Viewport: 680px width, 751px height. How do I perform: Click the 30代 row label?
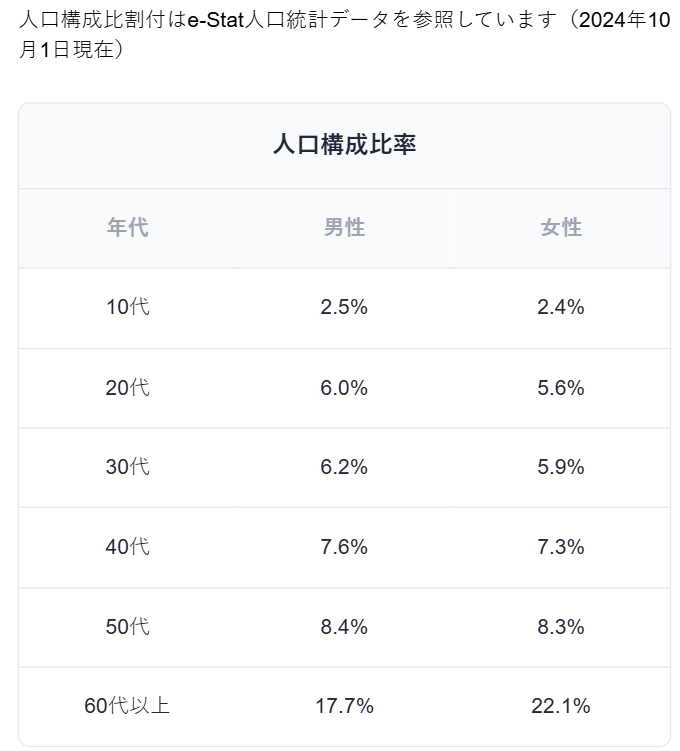[x=127, y=467]
